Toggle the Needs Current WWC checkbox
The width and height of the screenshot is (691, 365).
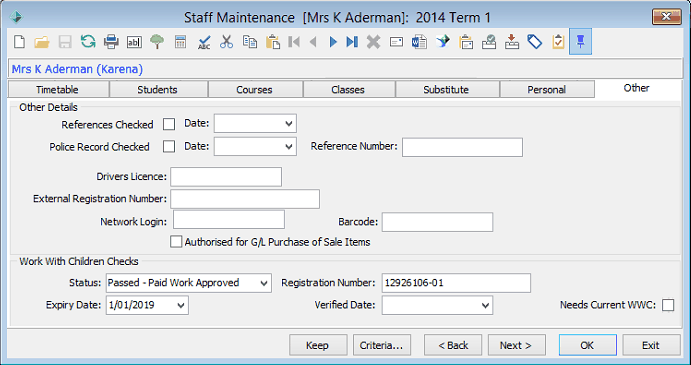(x=668, y=305)
